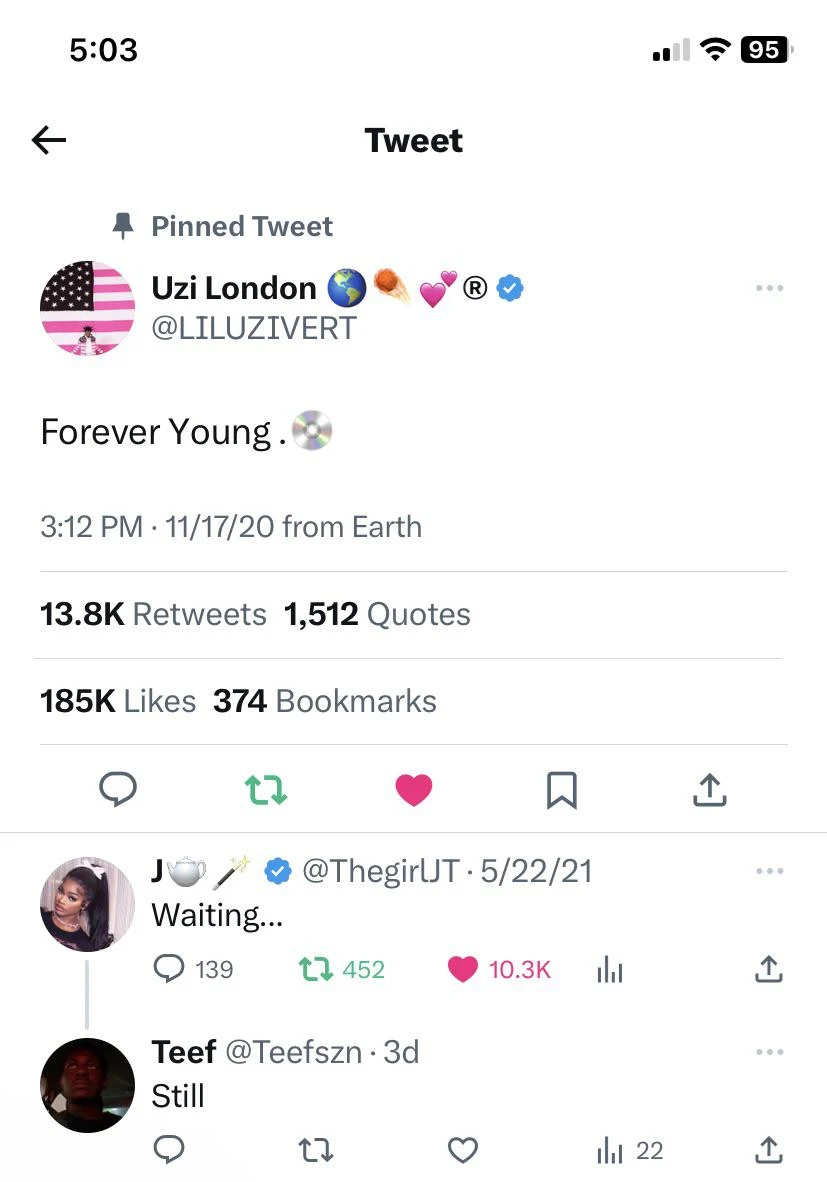Like Teef's reply with the heart icon
This screenshot has height=1182, width=827.
pos(464,1150)
